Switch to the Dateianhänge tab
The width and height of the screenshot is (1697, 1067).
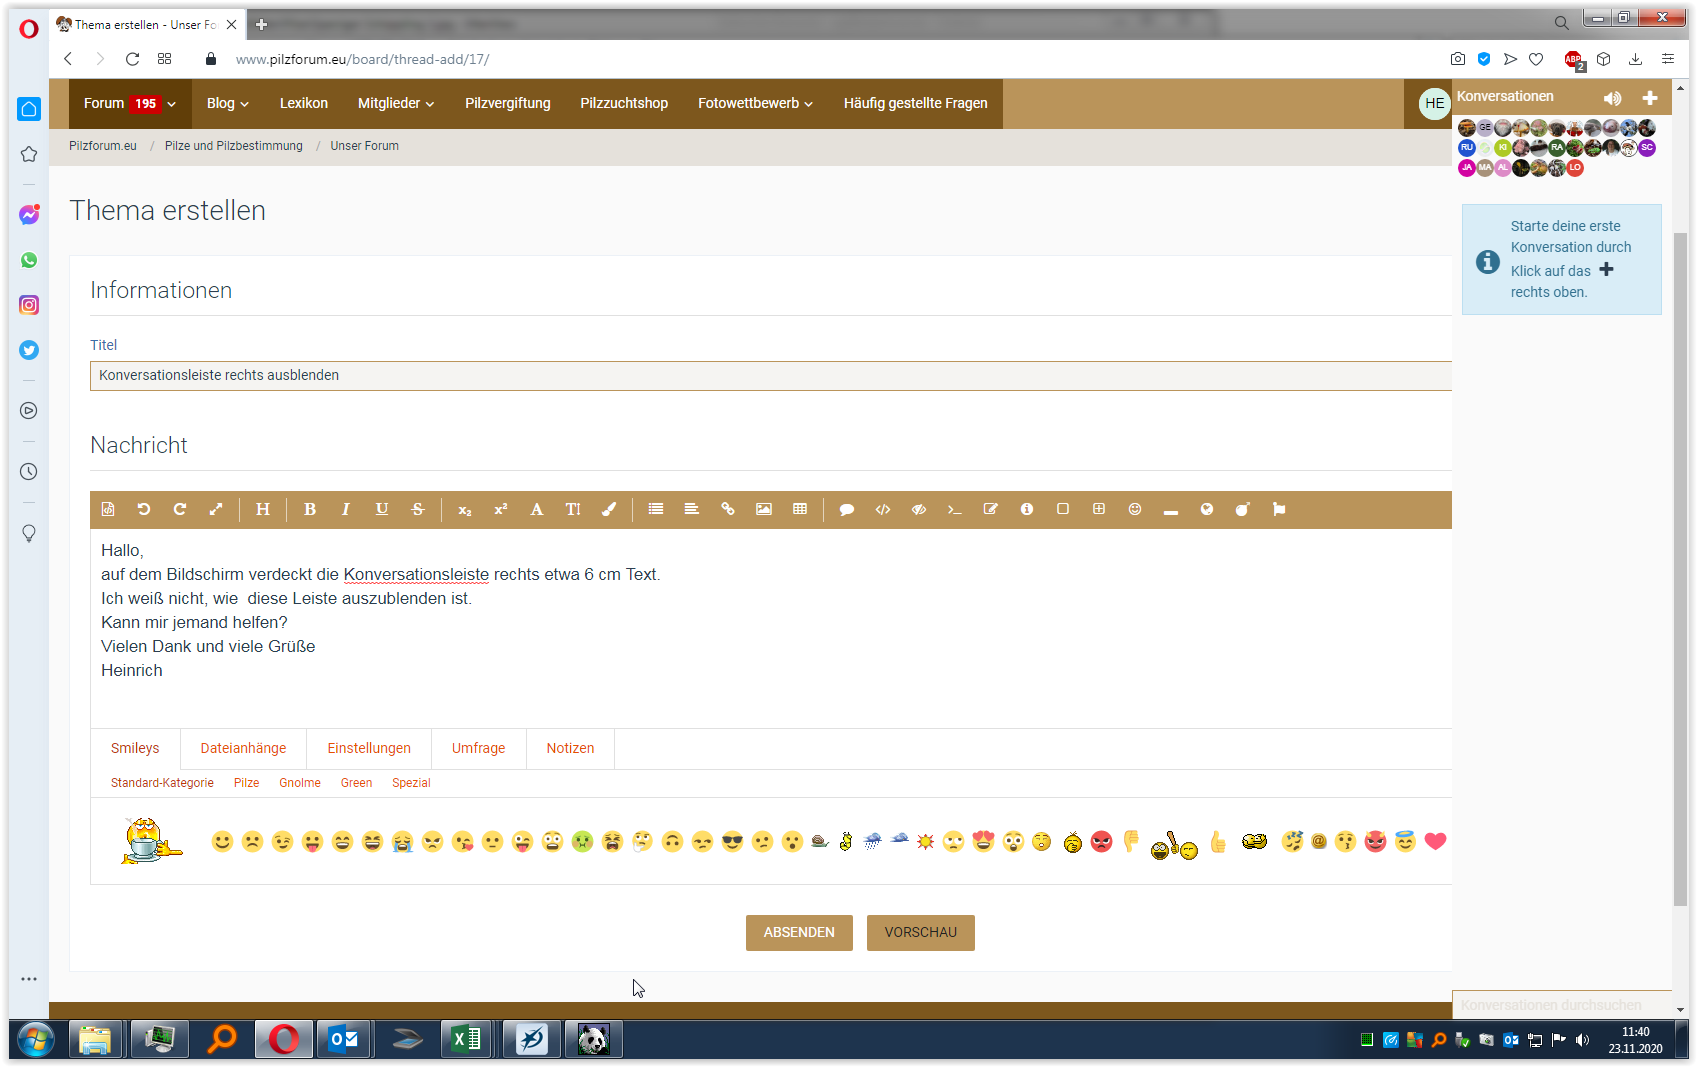coord(243,748)
